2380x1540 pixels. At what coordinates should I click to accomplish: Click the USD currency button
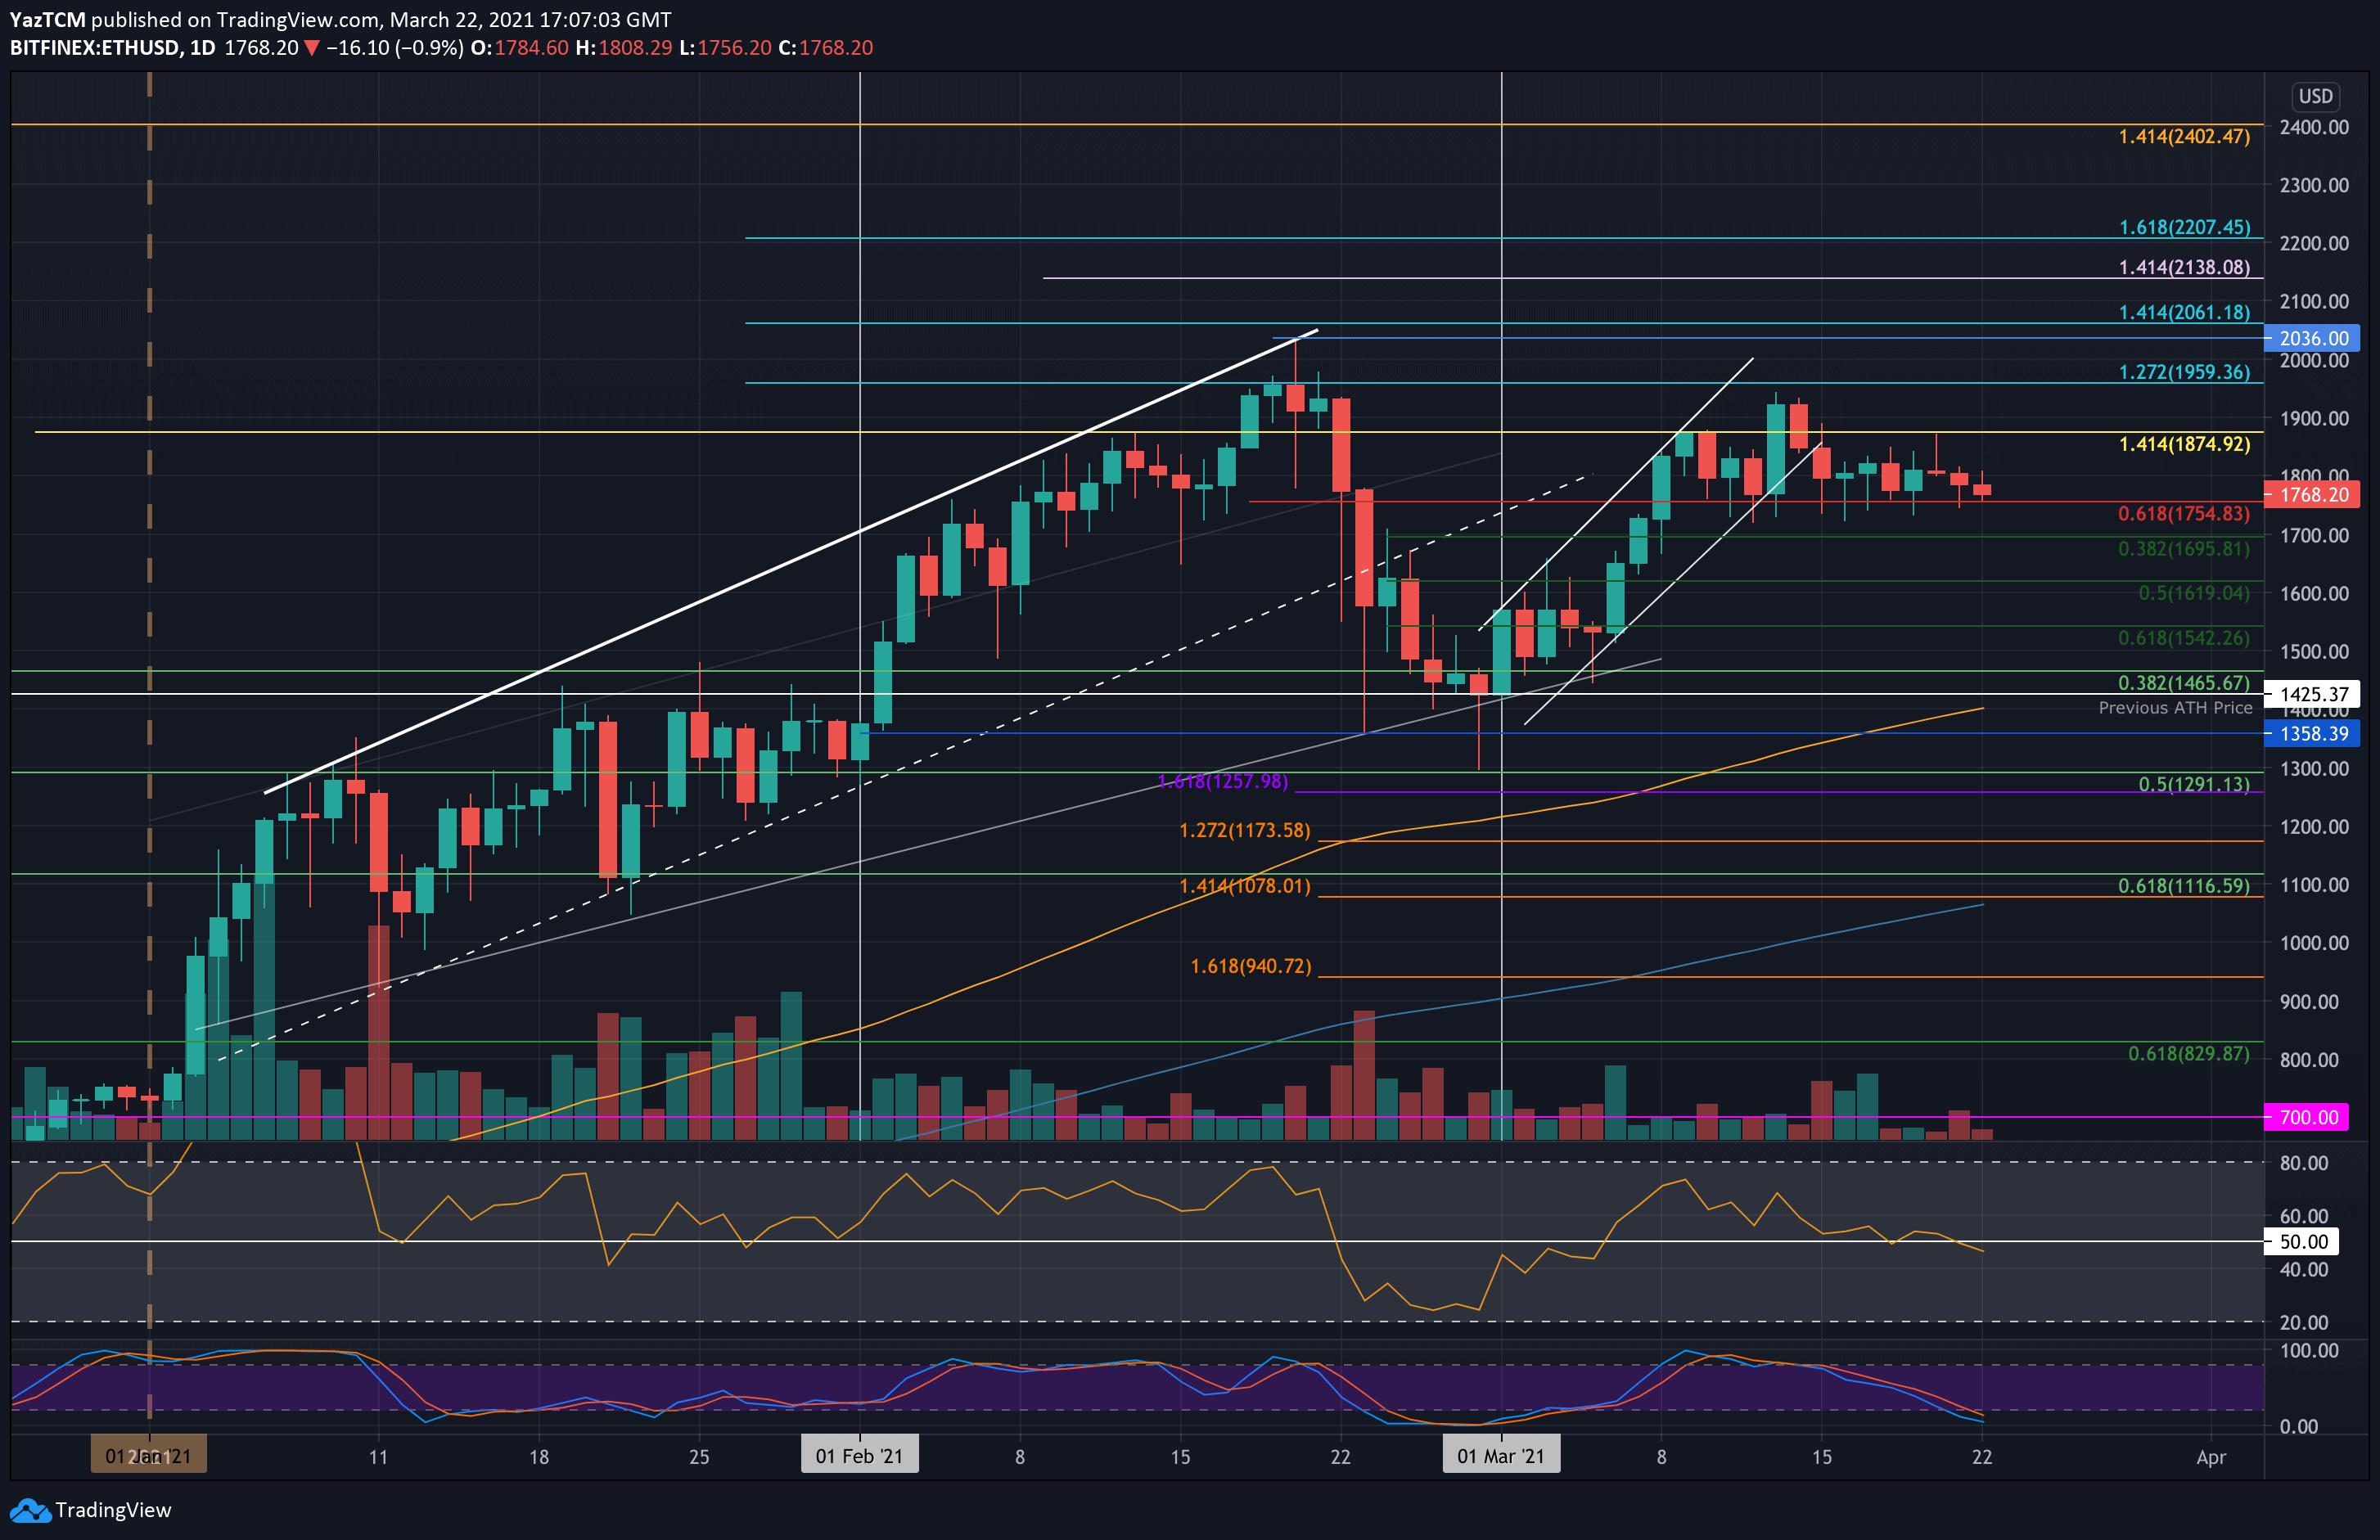pyautogui.click(x=2315, y=96)
